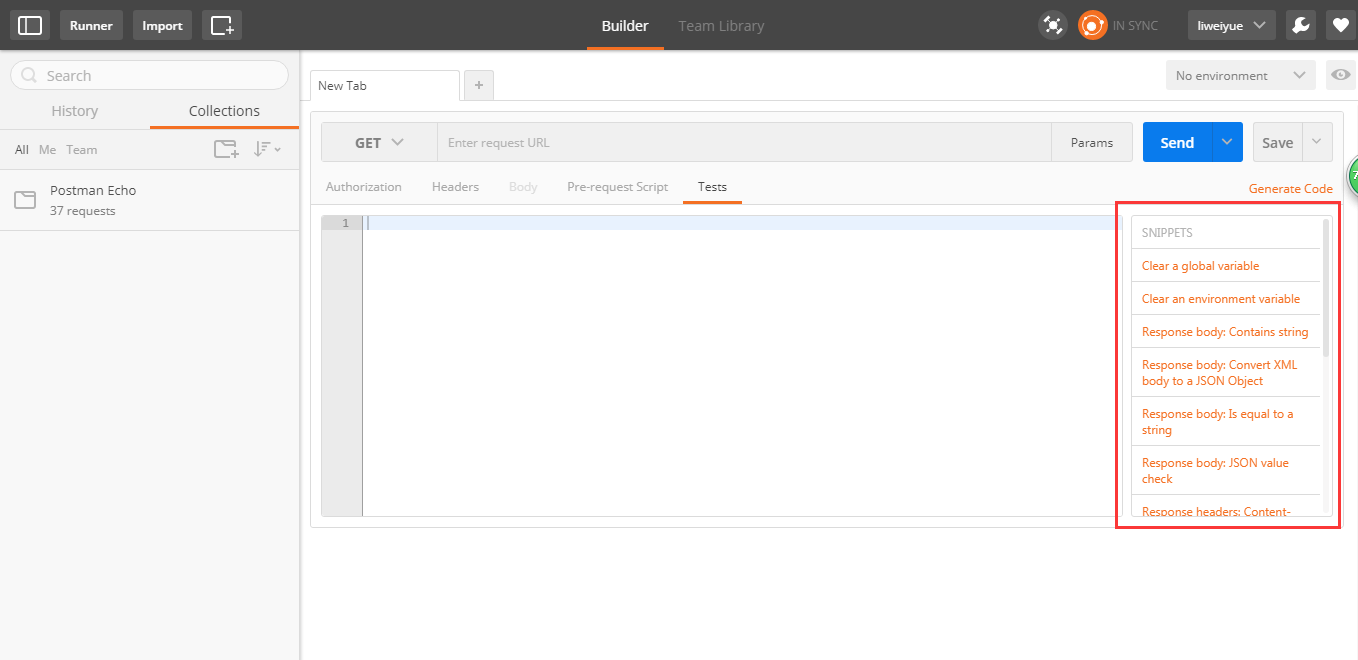Viewport: 1358px width, 660px height.
Task: Insert Clear an environment variable snippet
Action: pyautogui.click(x=1221, y=299)
